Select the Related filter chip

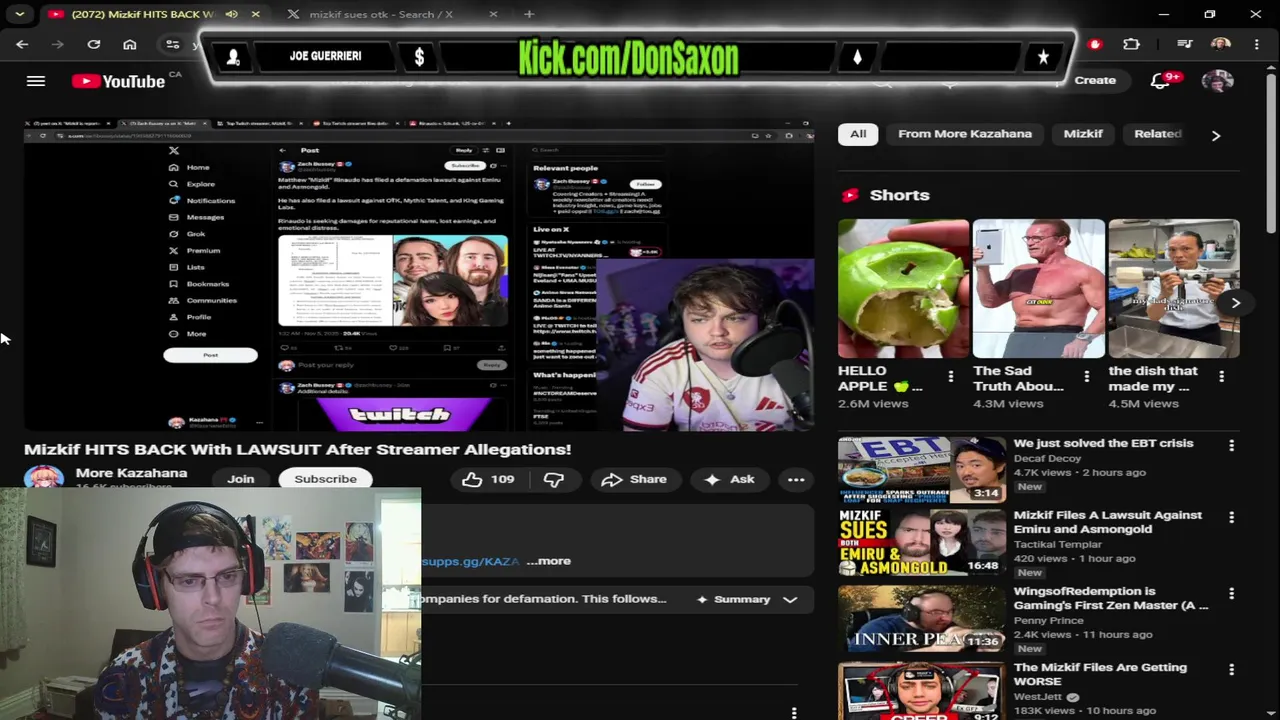1157,134
